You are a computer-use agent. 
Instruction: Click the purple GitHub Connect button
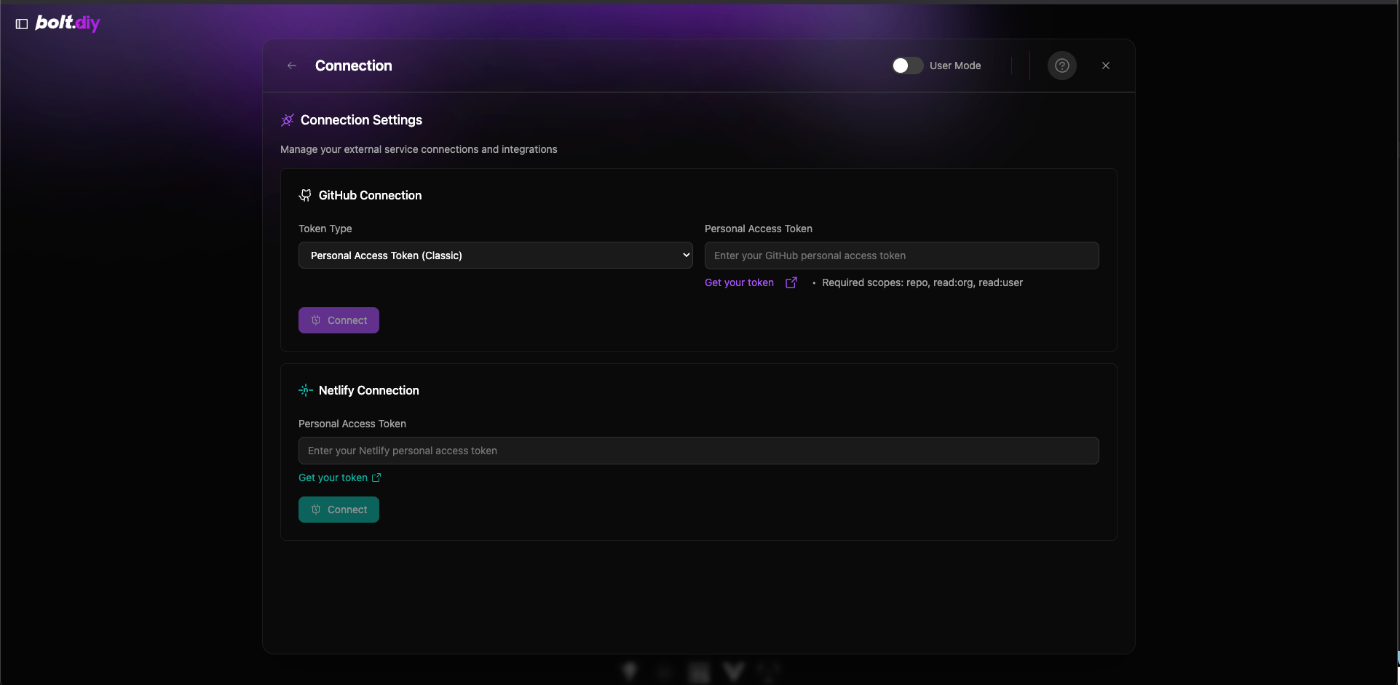[339, 320]
